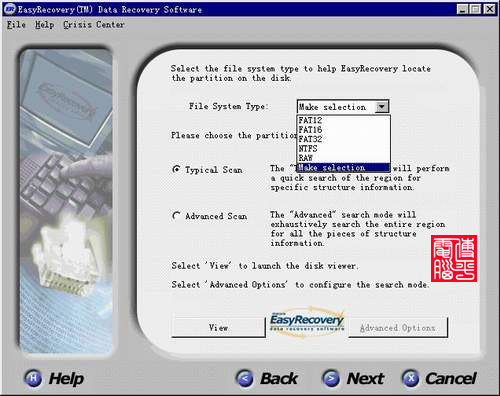Viewport: 500px width, 396px height.
Task: Click the round Help icon
Action: [33, 378]
